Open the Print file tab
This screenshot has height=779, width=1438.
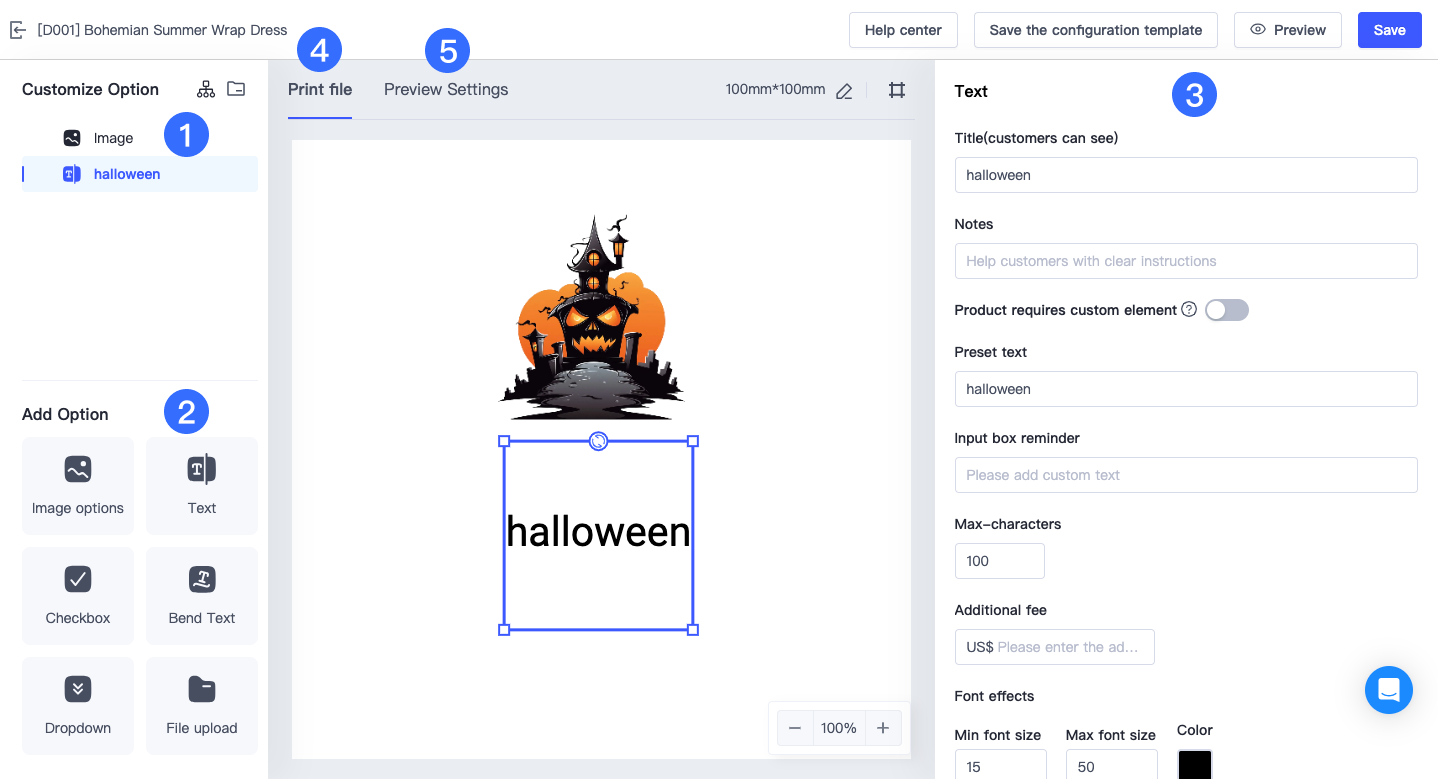[x=320, y=89]
